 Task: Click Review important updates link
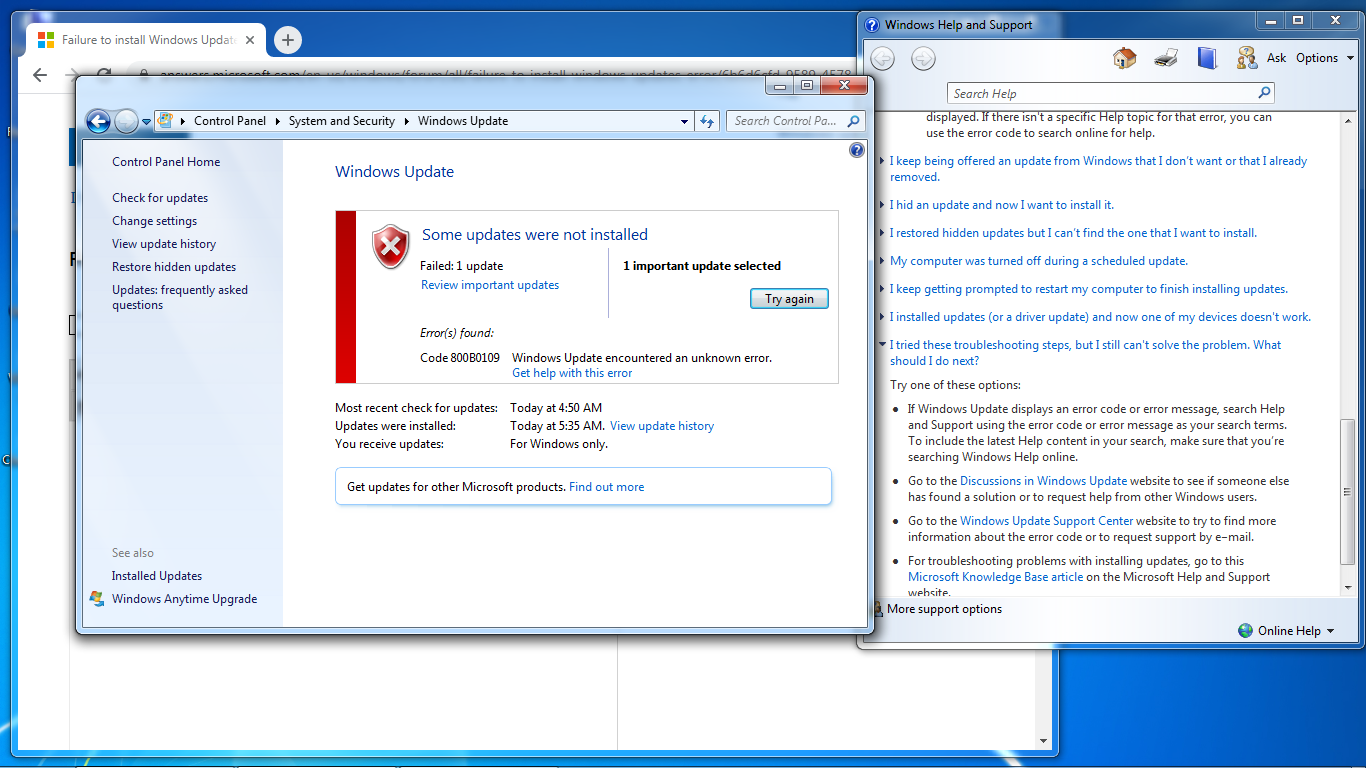coord(490,285)
